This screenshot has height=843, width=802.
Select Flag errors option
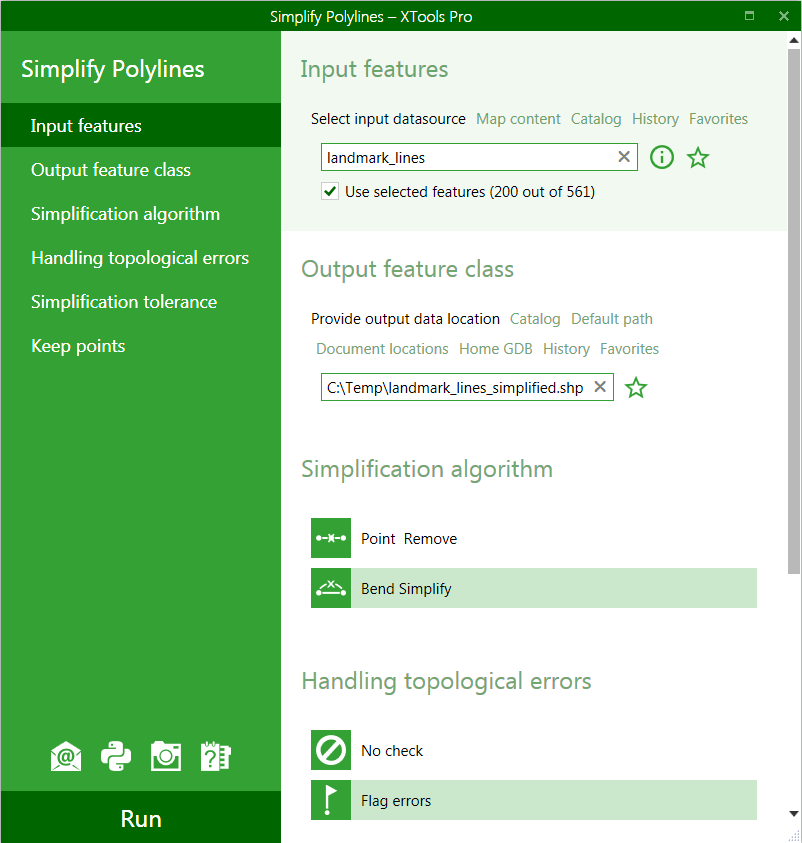coord(534,800)
